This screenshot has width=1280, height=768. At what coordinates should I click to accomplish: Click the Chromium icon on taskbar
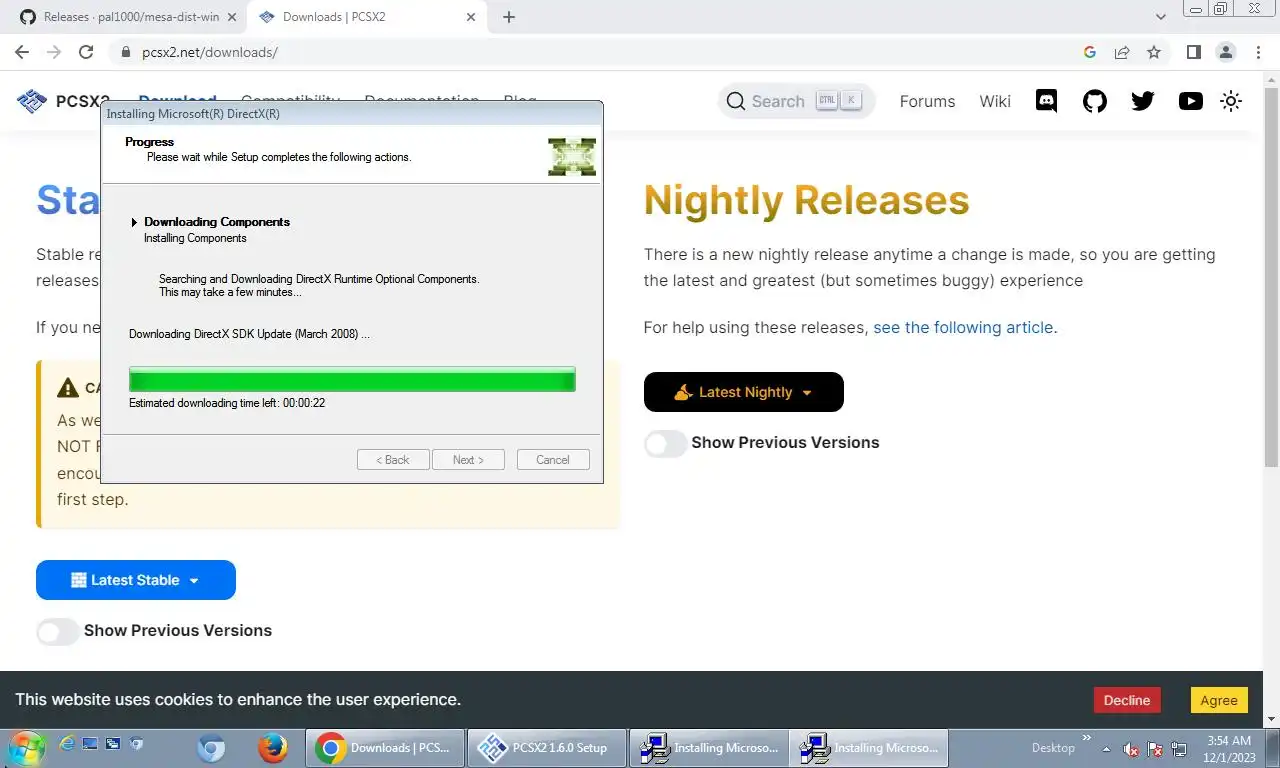[211, 748]
